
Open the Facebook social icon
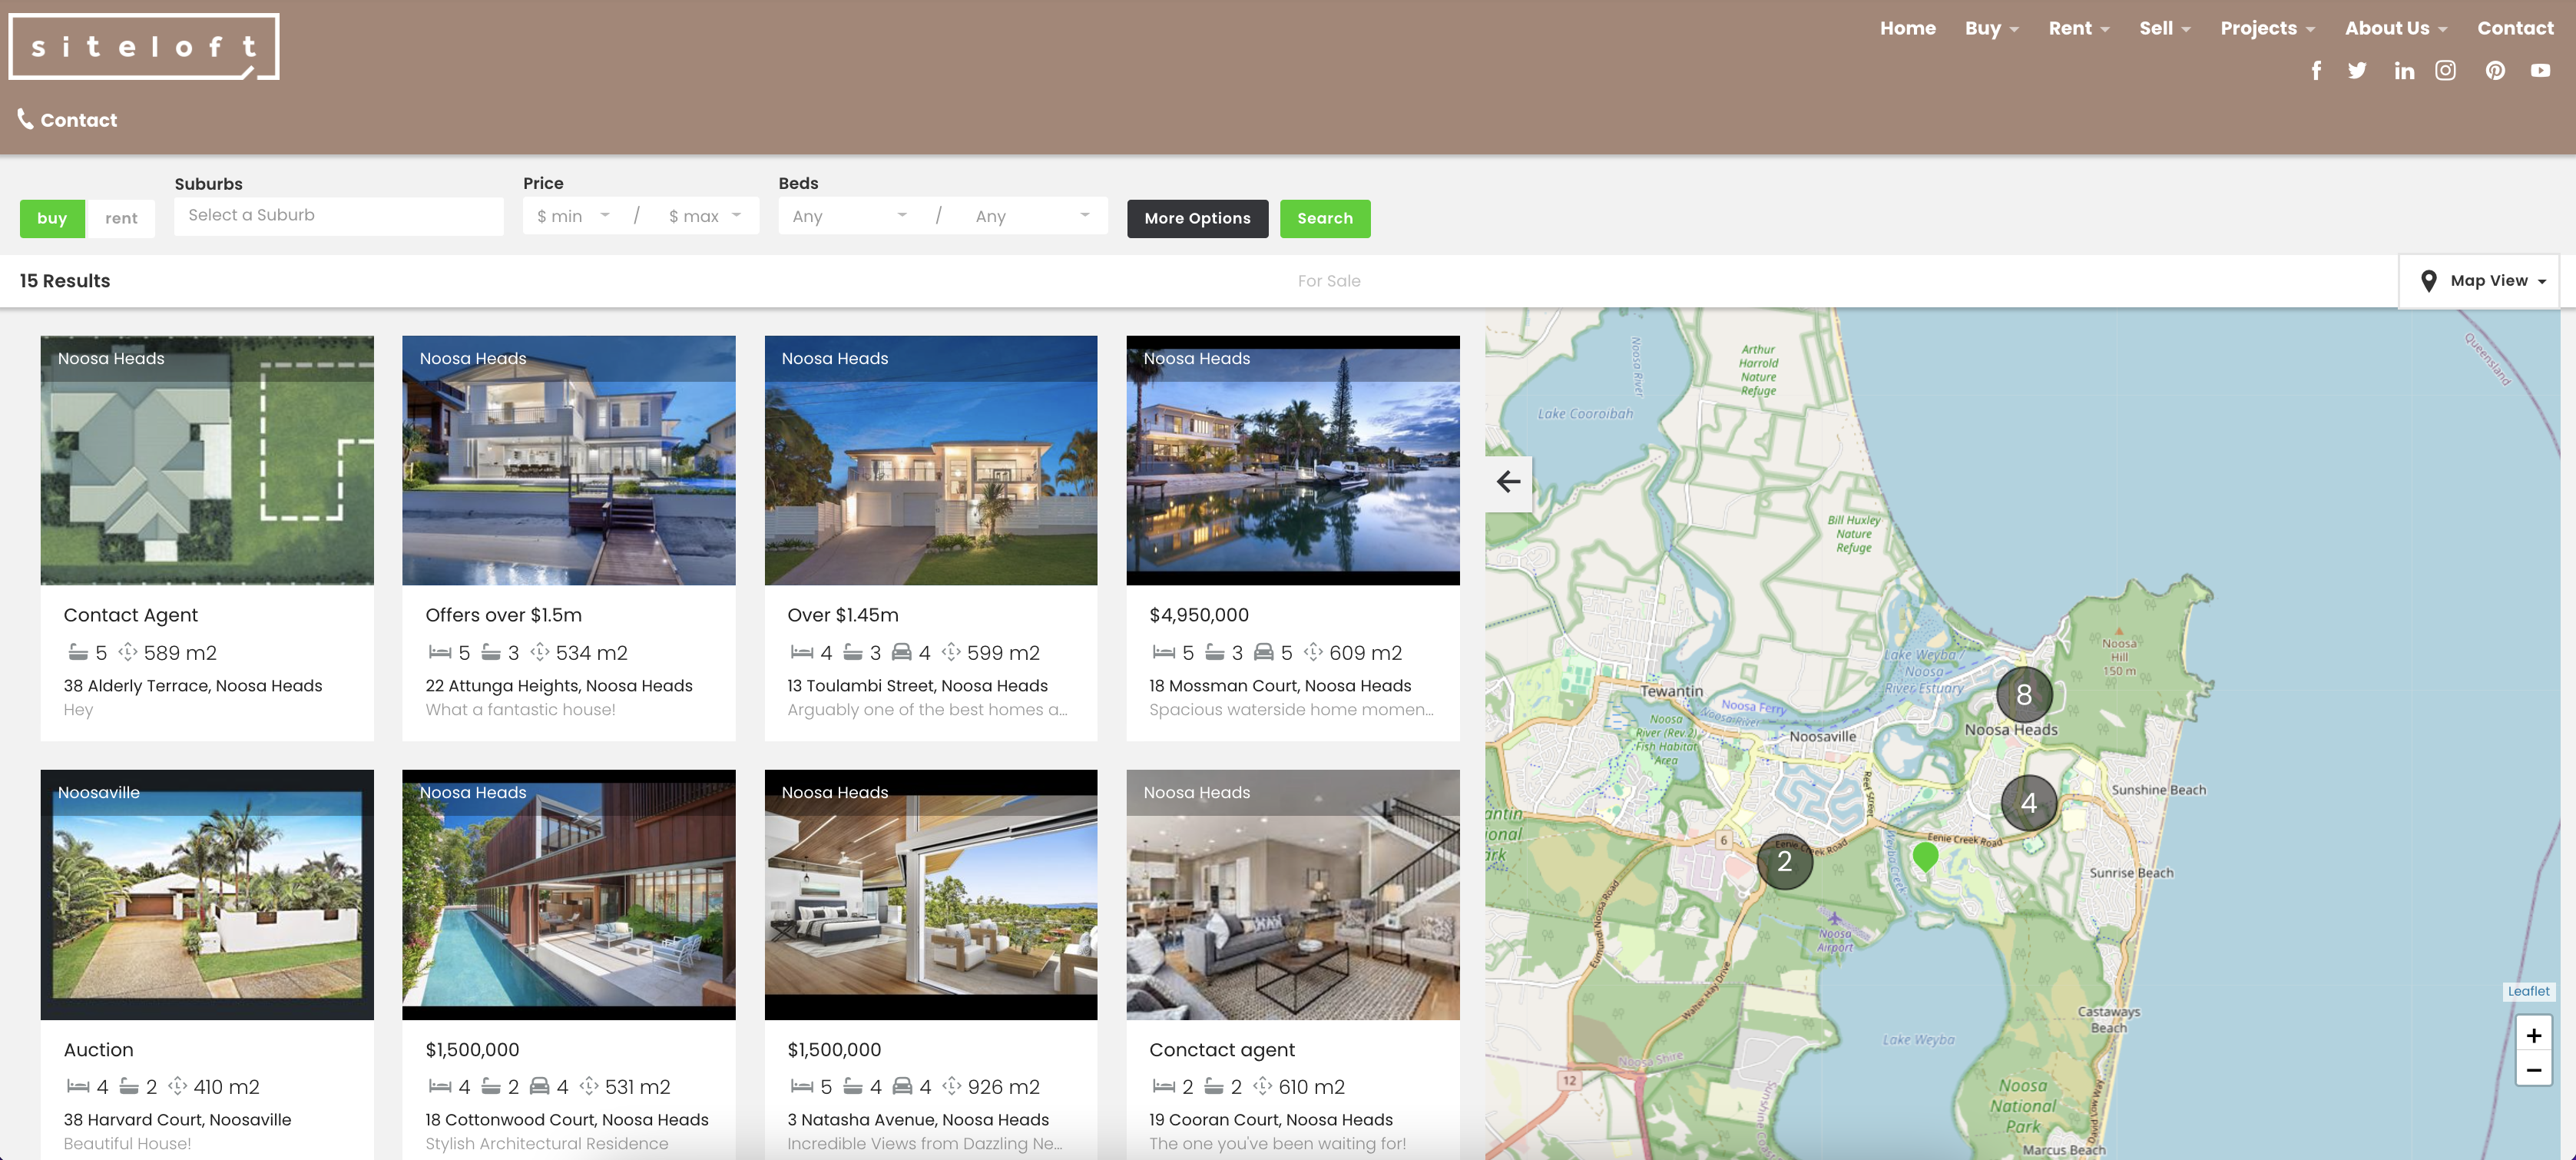pyautogui.click(x=2316, y=70)
